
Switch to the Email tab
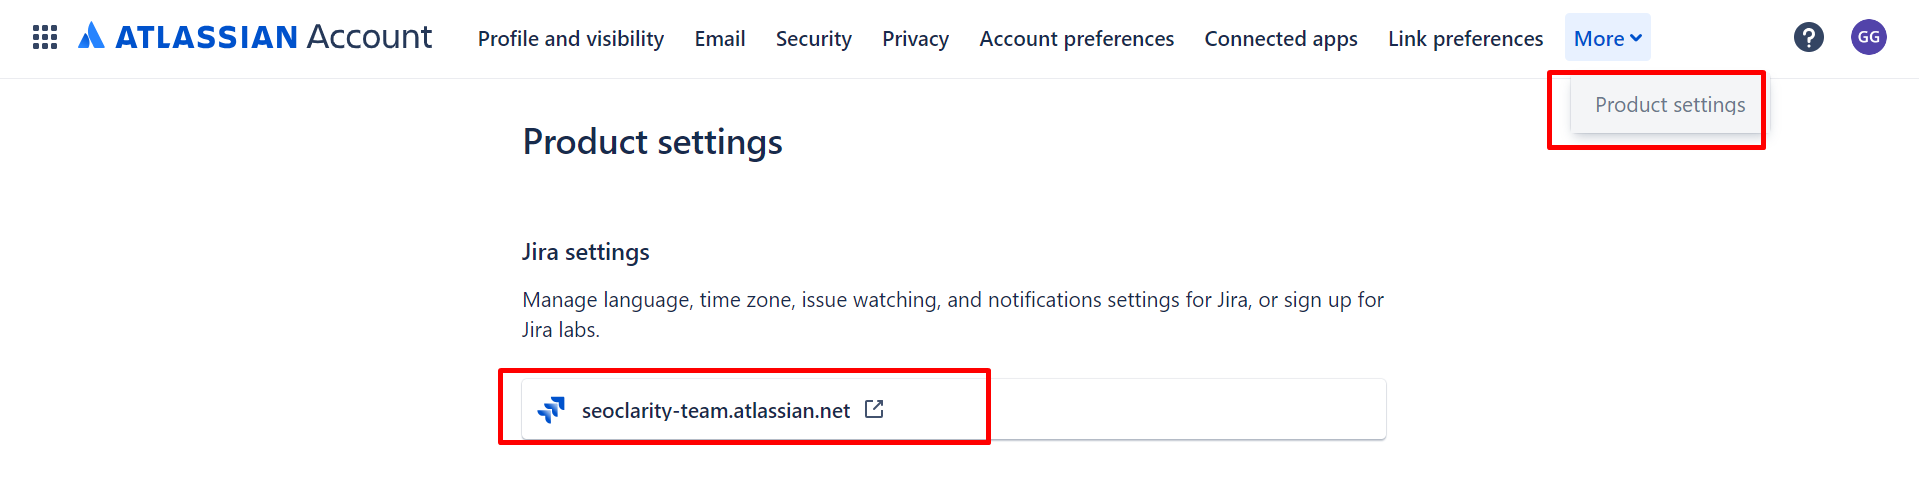(x=719, y=39)
